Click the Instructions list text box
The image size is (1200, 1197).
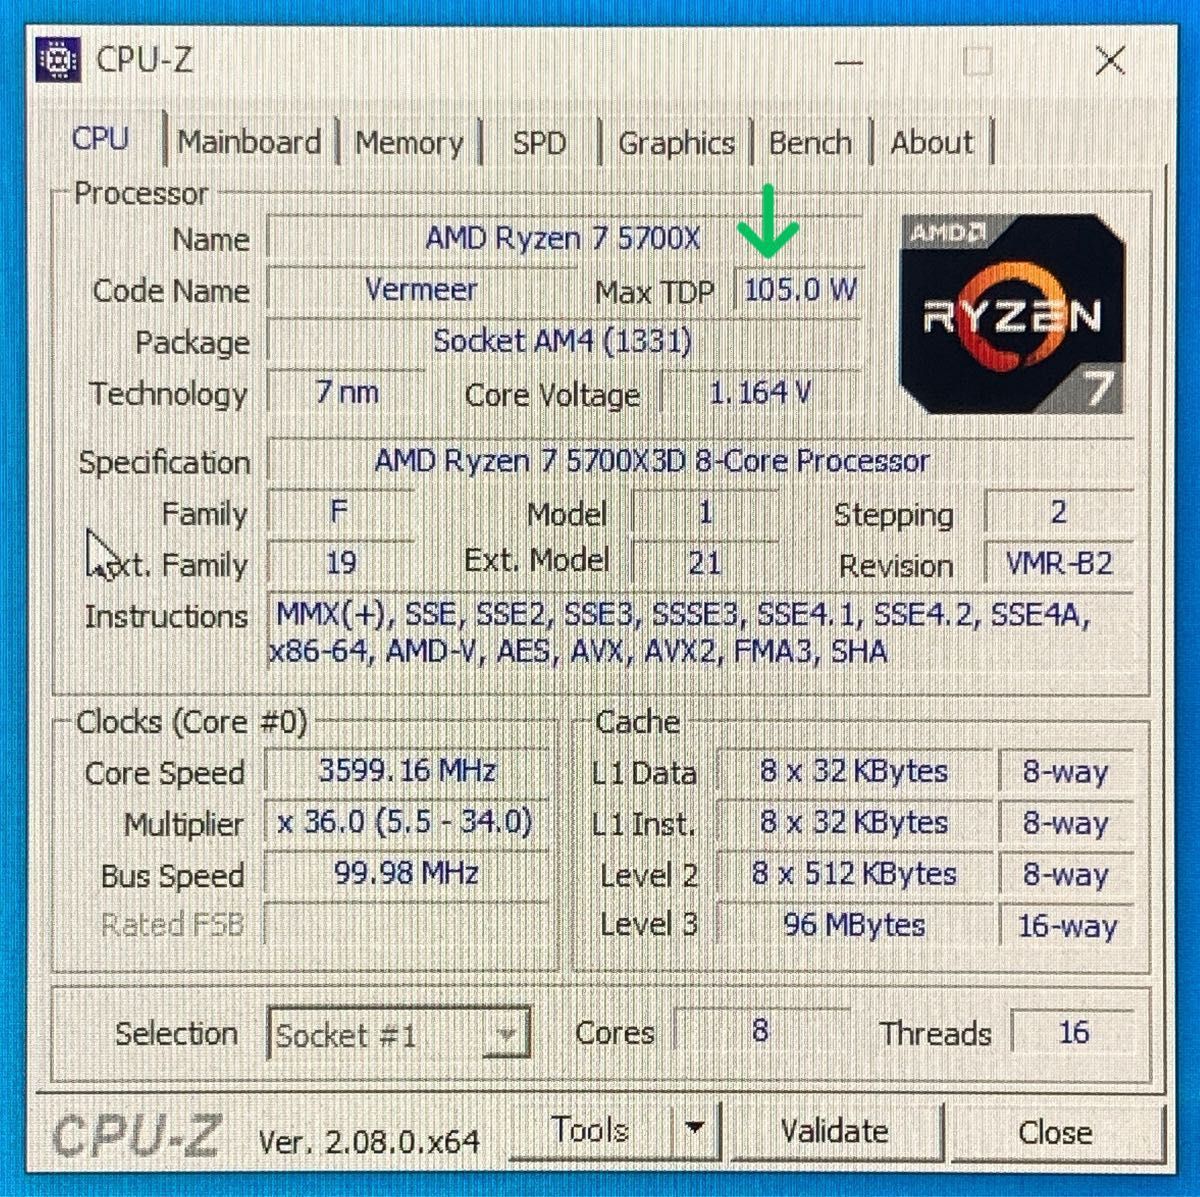pyautogui.click(x=700, y=633)
